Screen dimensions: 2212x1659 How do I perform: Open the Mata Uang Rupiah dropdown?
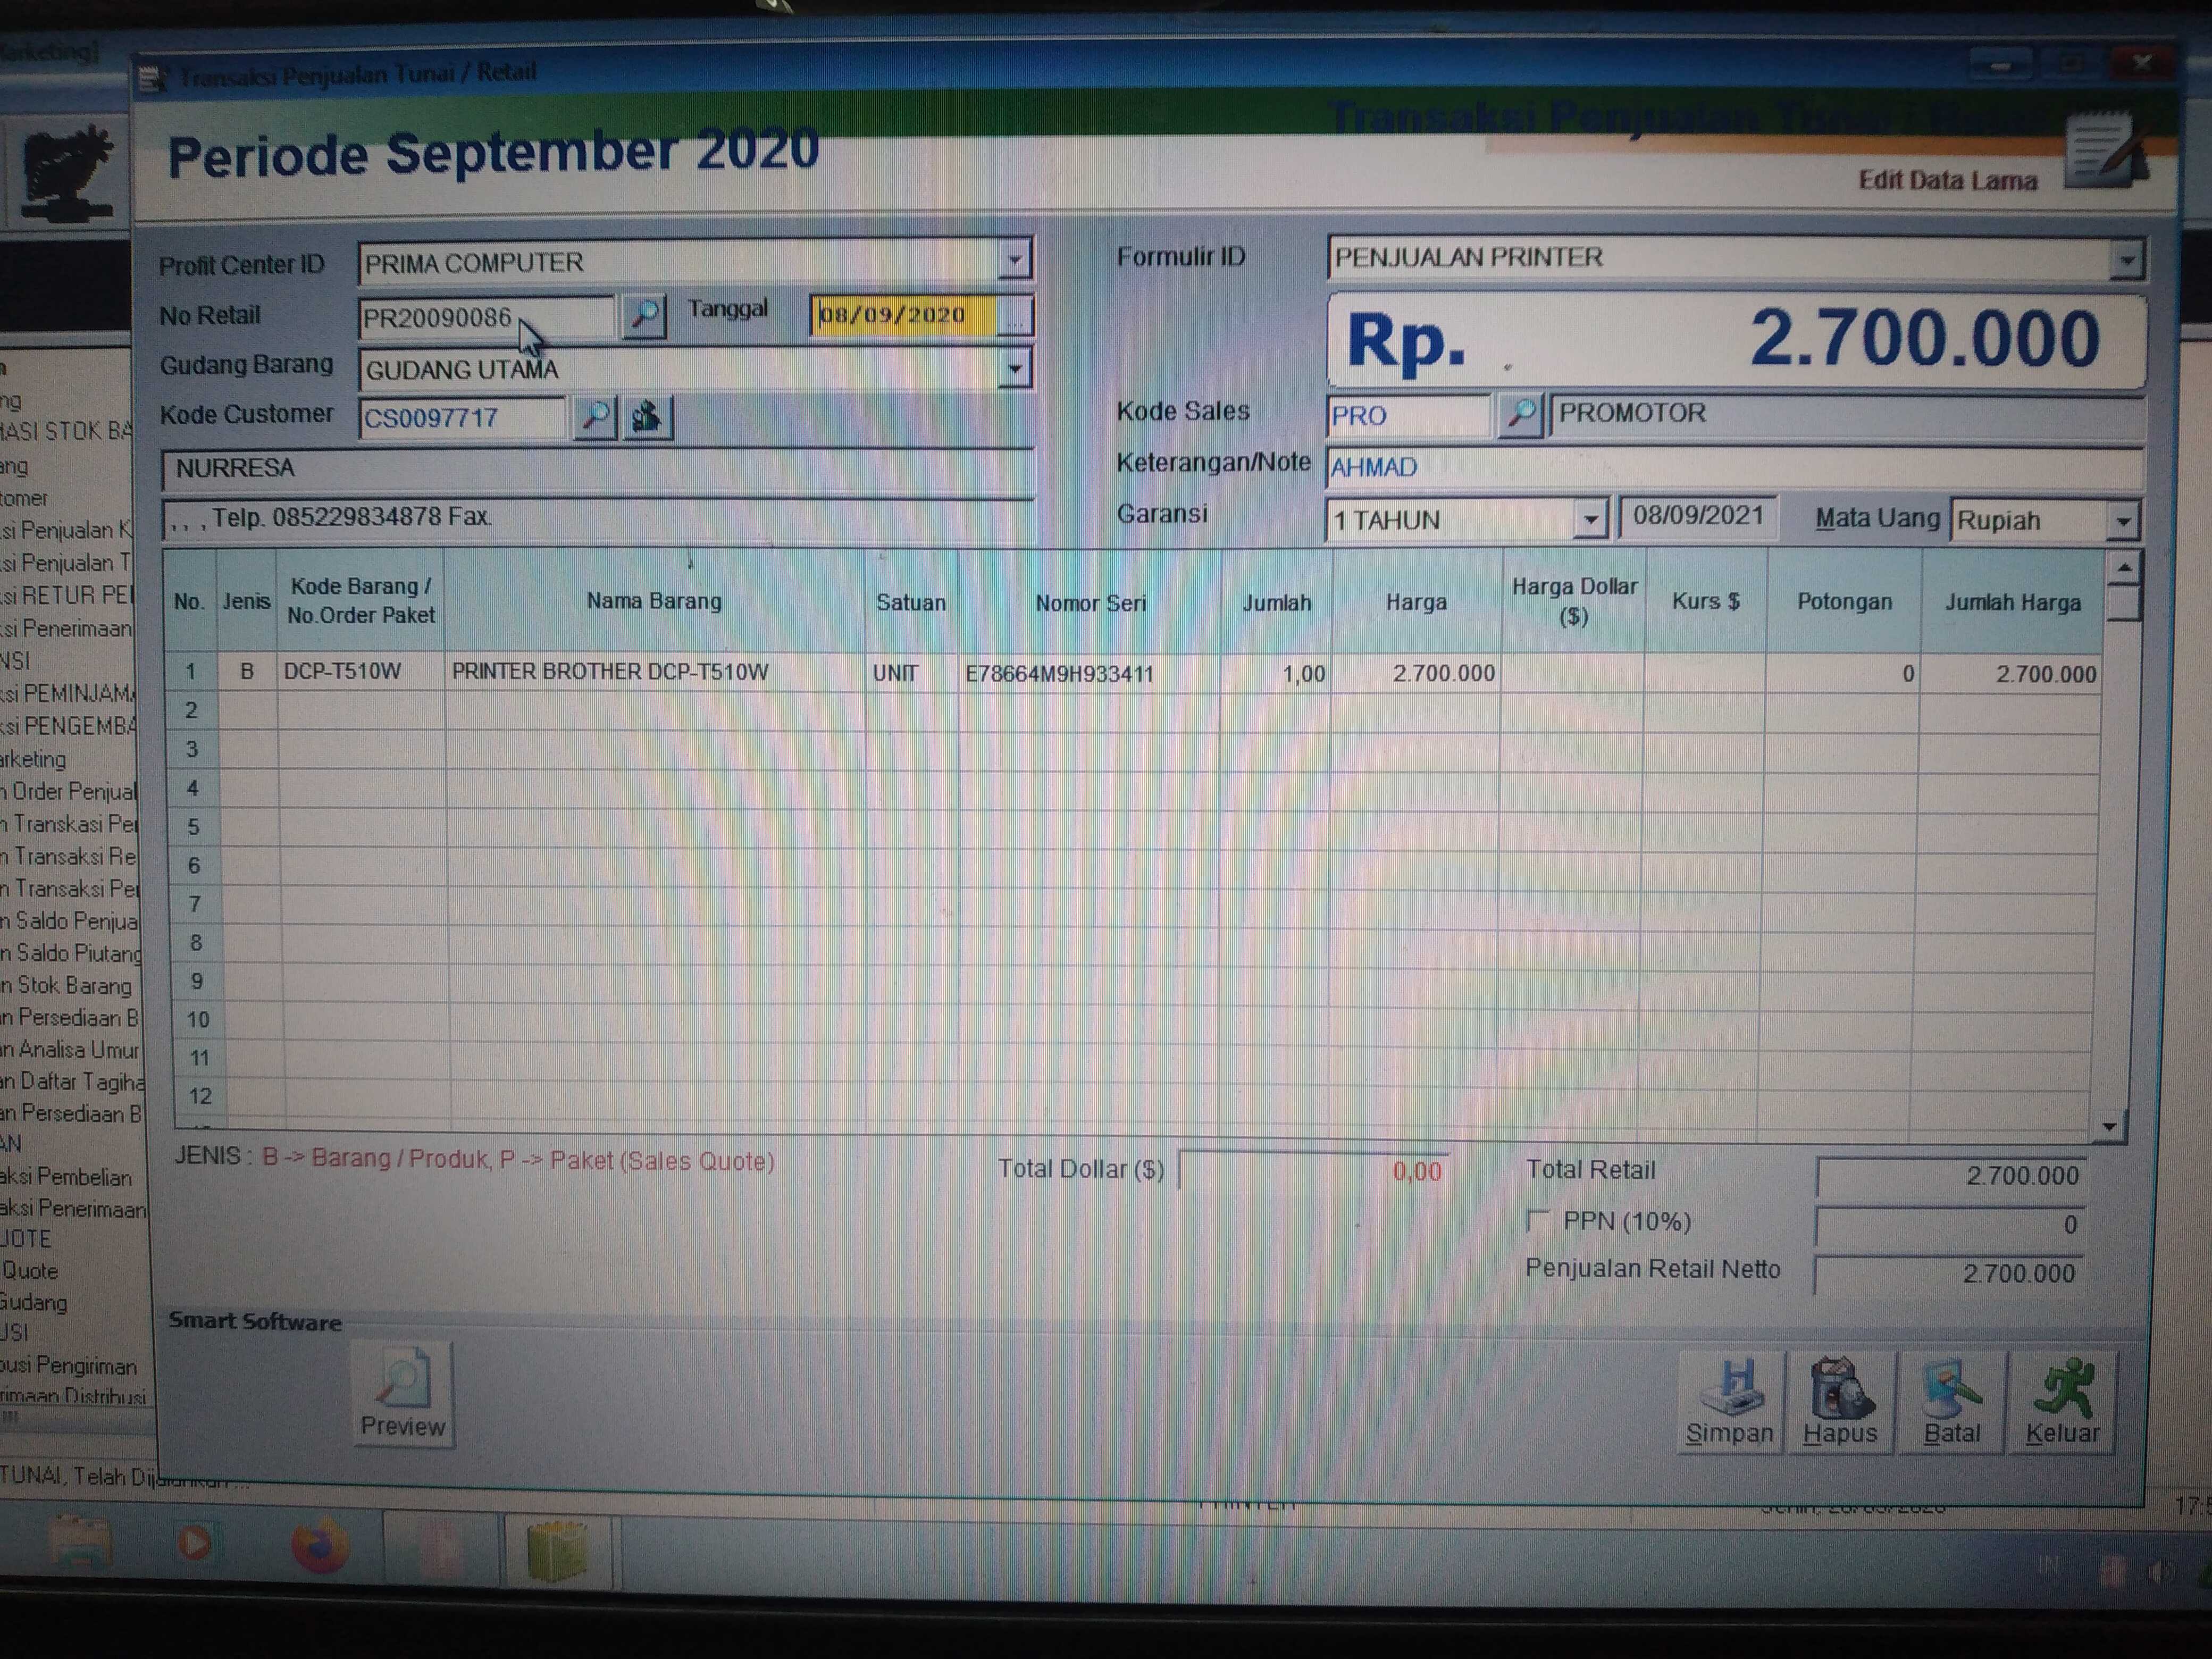[x=2123, y=521]
